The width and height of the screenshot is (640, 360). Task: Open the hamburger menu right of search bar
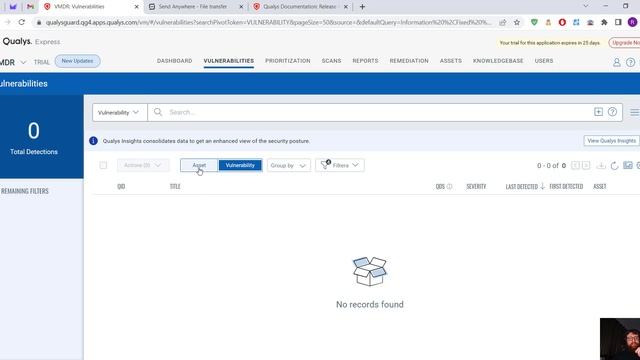pyautogui.click(x=634, y=112)
